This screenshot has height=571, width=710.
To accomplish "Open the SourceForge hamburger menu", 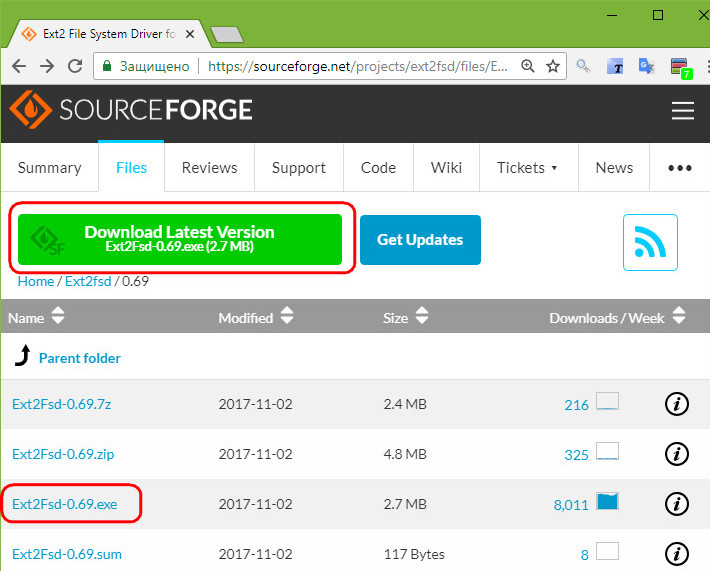I will pos(682,110).
